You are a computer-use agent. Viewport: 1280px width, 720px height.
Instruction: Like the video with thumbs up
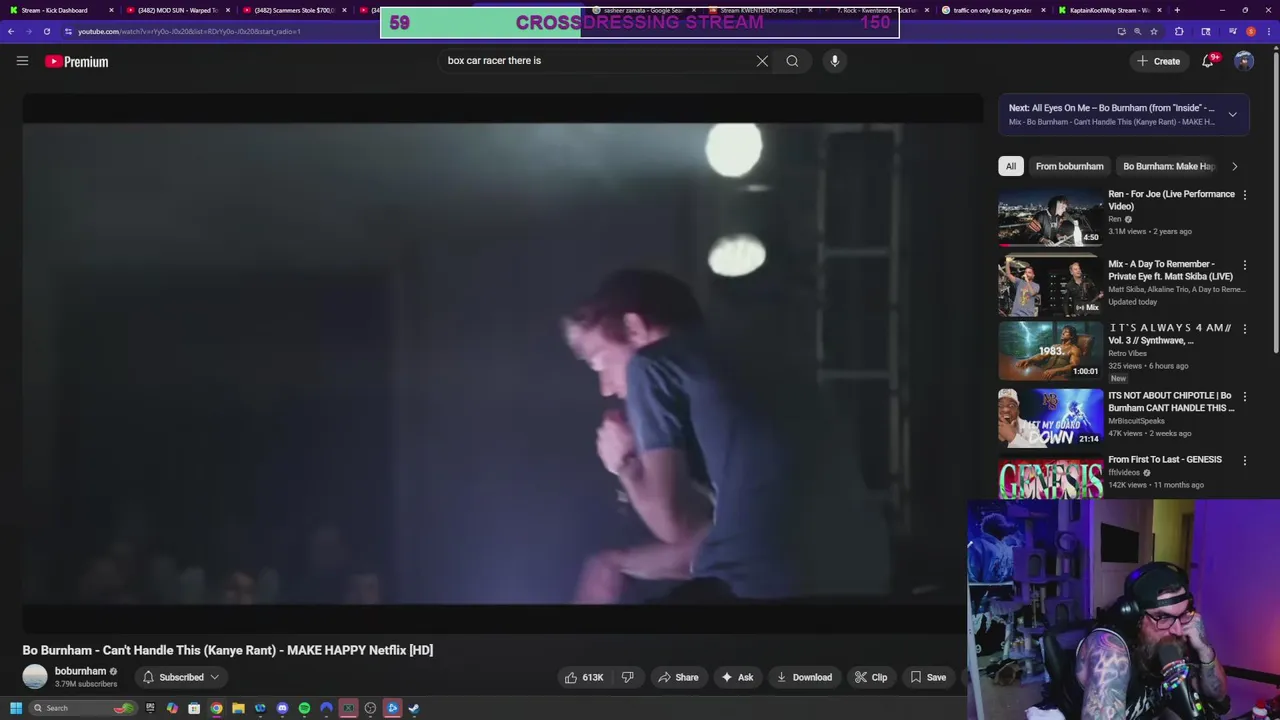pos(584,677)
